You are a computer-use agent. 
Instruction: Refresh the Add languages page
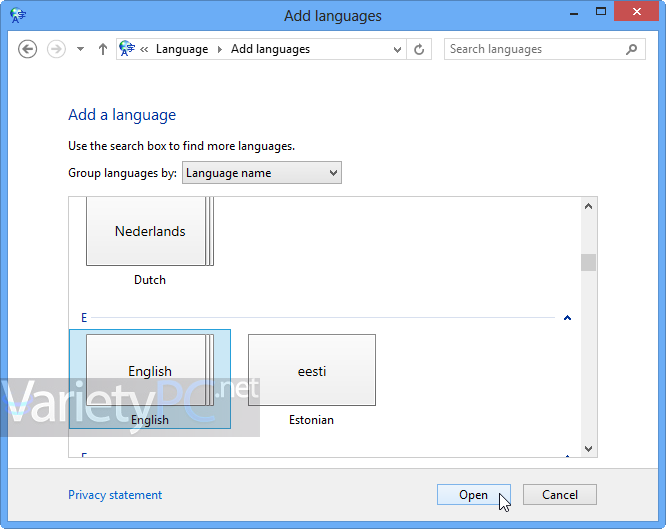coord(419,49)
